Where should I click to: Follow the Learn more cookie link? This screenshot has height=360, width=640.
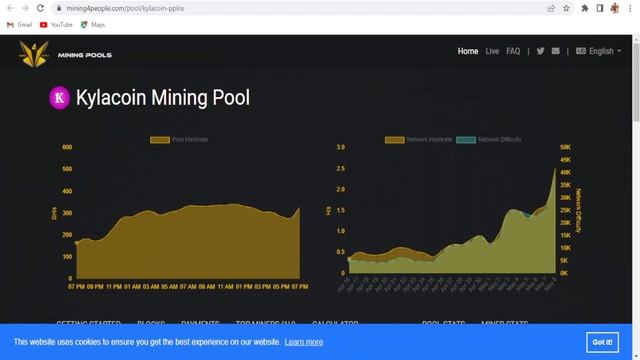304,342
